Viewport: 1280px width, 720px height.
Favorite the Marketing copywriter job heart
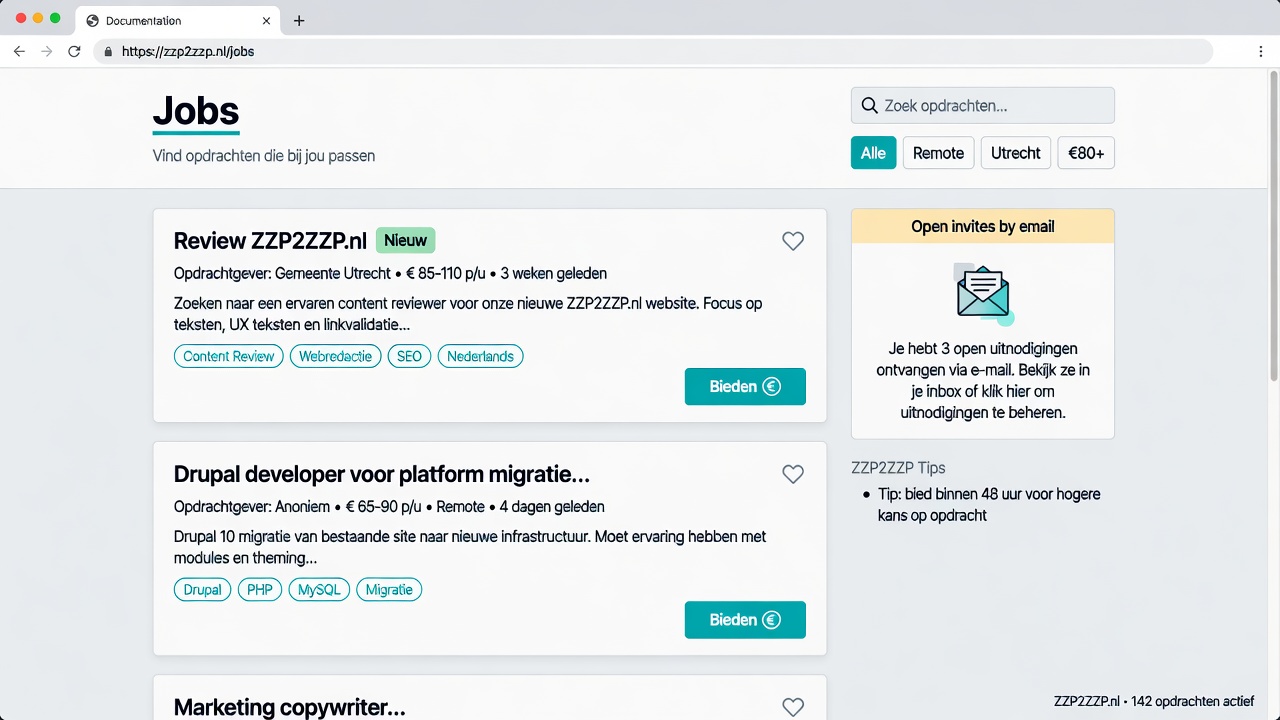[793, 707]
